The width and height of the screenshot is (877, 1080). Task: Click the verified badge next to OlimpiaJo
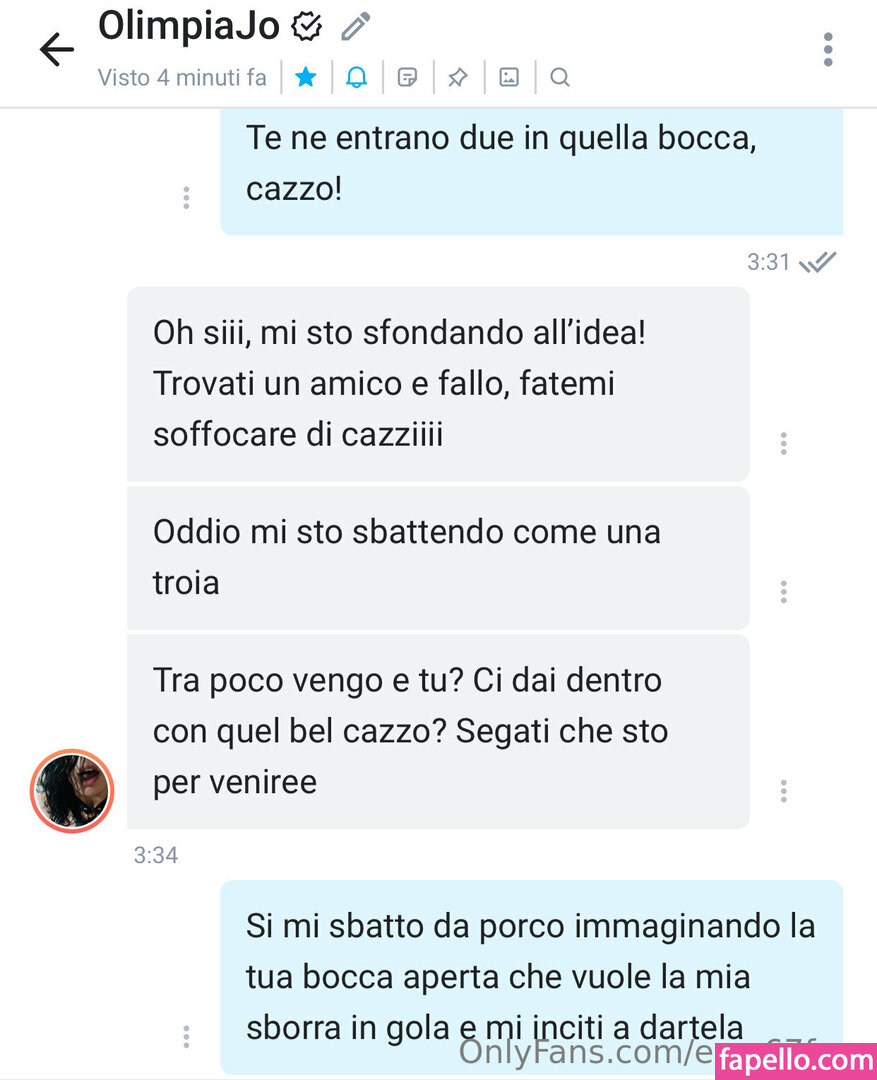click(307, 27)
